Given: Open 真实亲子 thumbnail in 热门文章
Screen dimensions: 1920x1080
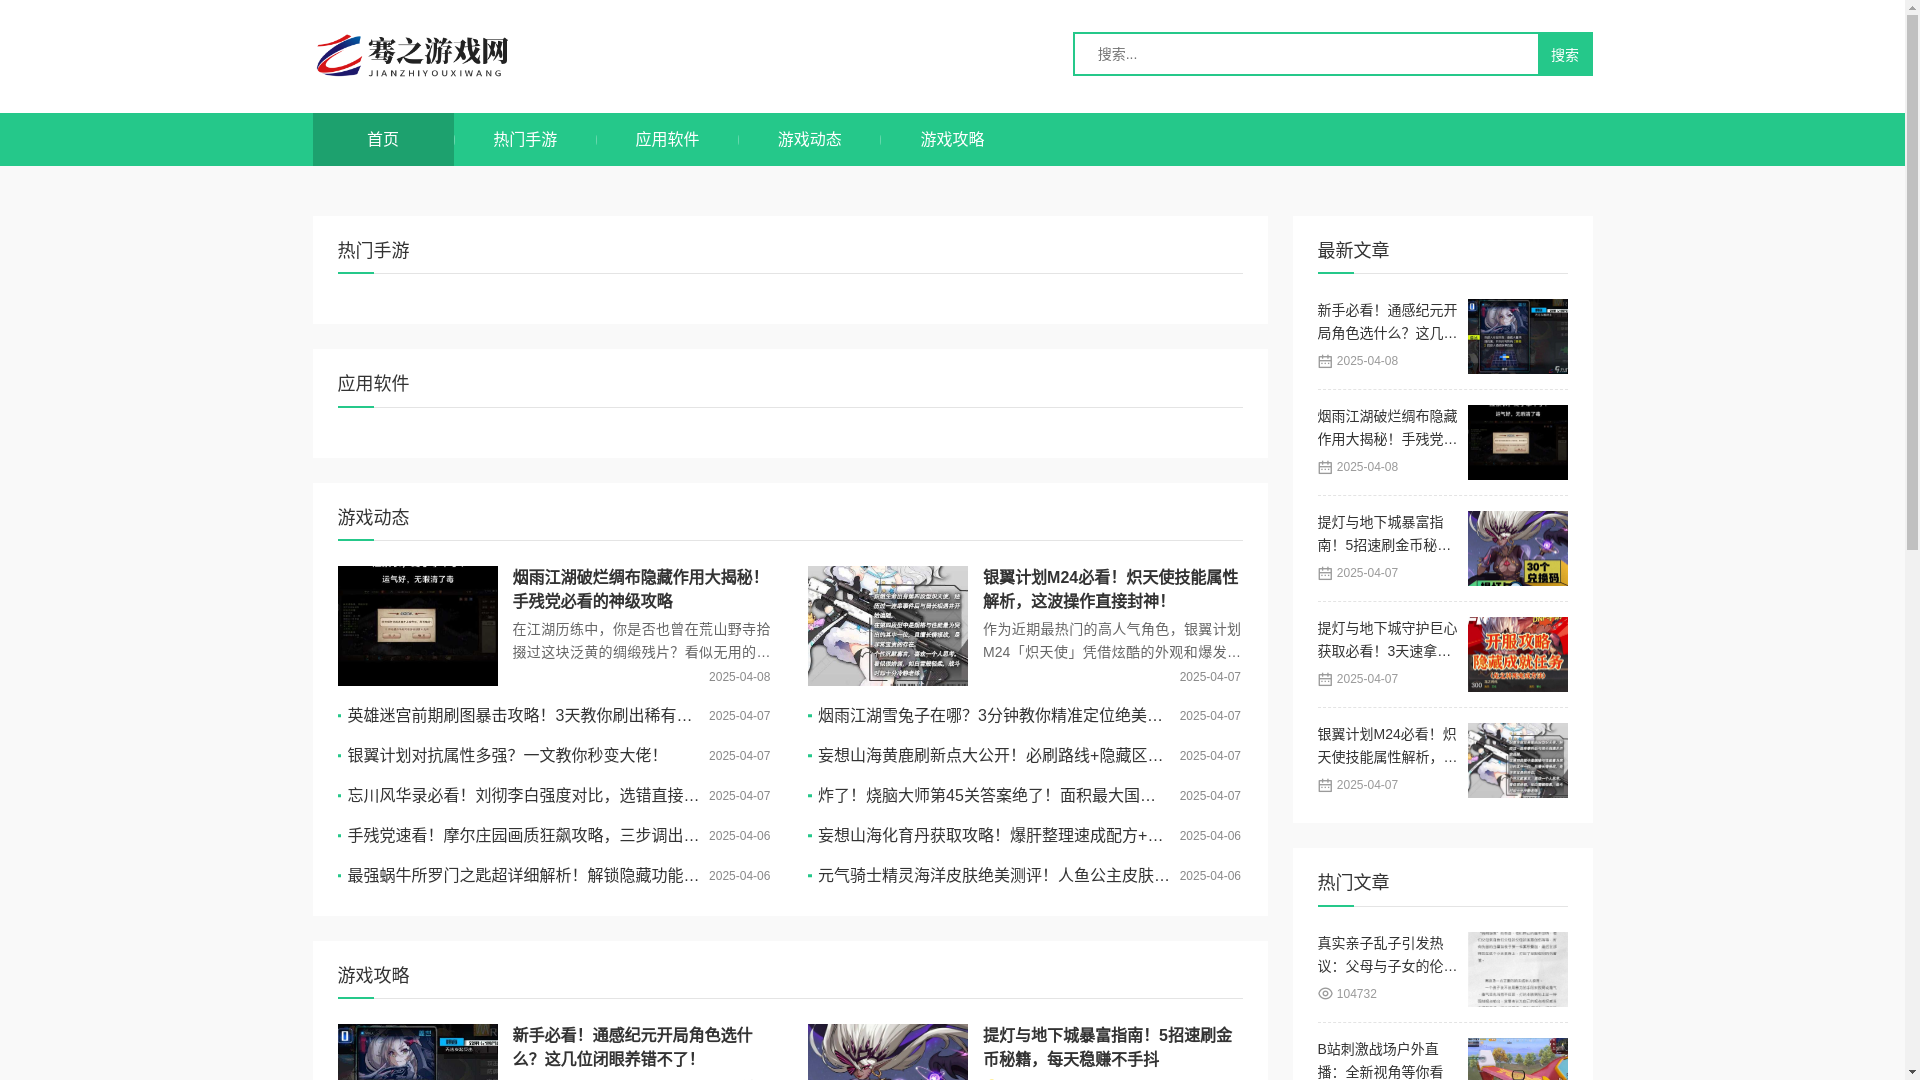Looking at the screenshot, I should [1517, 969].
